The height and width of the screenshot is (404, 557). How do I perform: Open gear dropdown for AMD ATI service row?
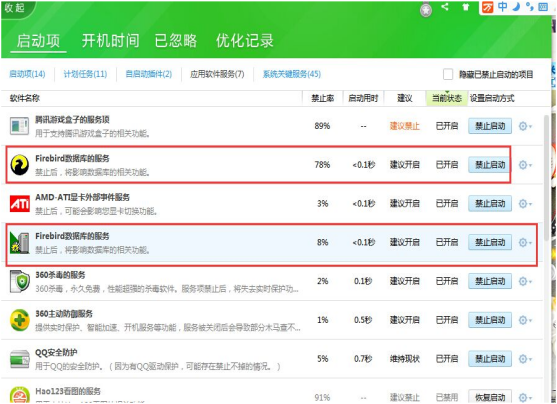tap(525, 204)
